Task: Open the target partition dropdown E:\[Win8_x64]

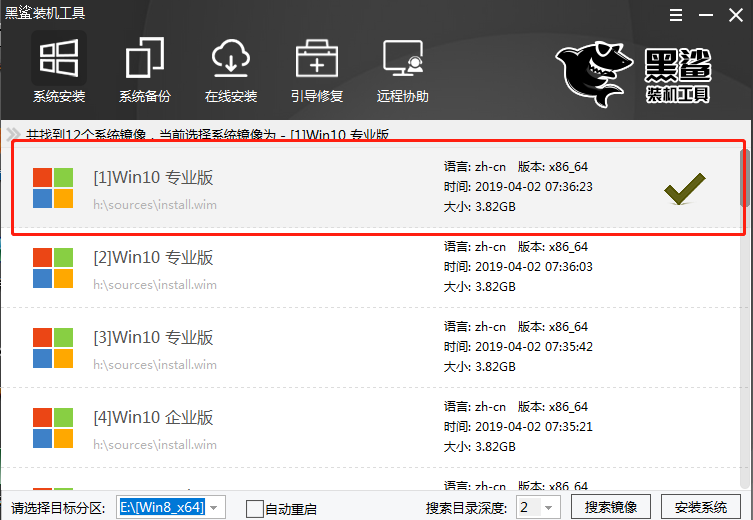Action: (170, 507)
